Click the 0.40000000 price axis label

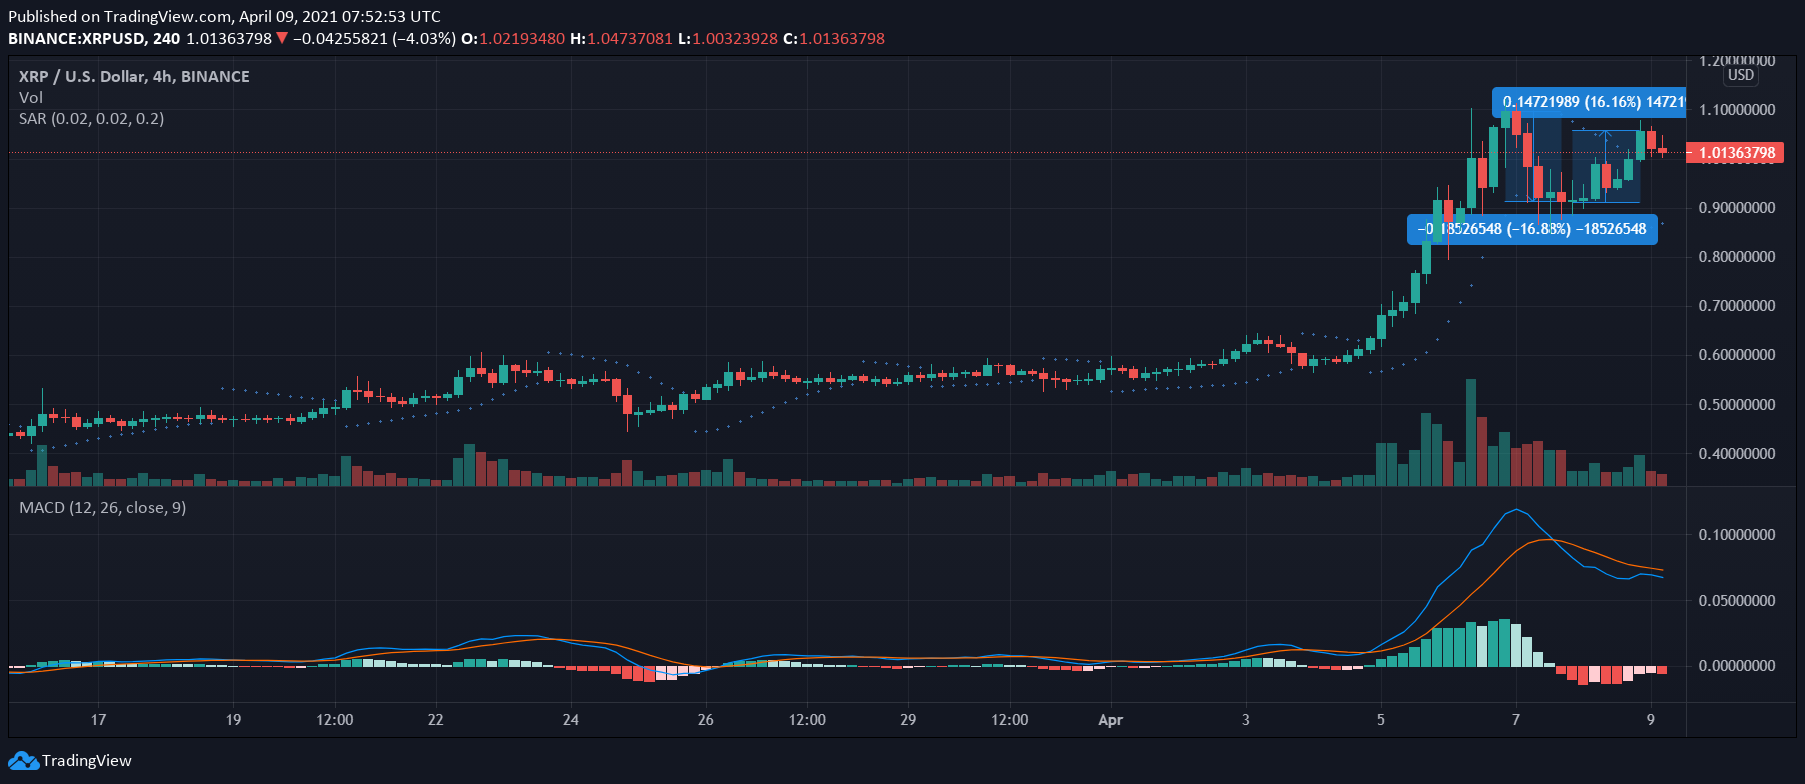point(1737,454)
